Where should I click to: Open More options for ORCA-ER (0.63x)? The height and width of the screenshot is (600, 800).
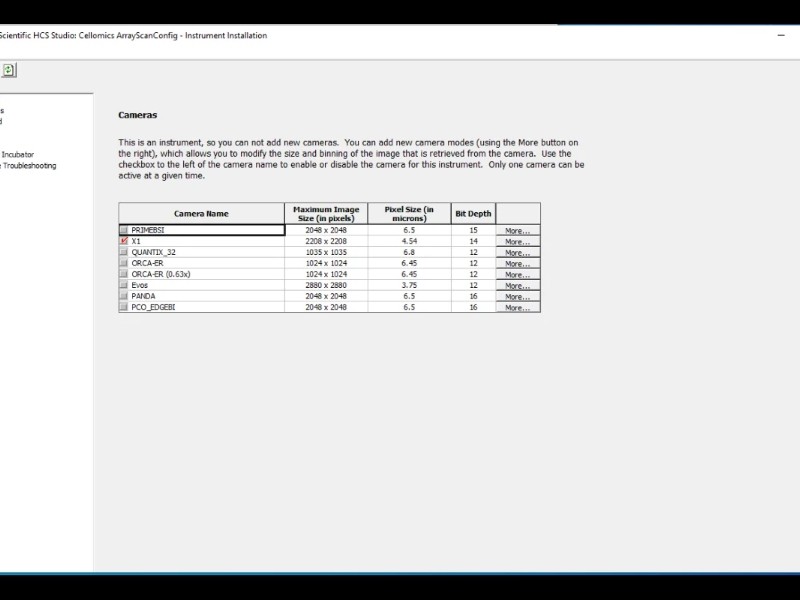518,274
